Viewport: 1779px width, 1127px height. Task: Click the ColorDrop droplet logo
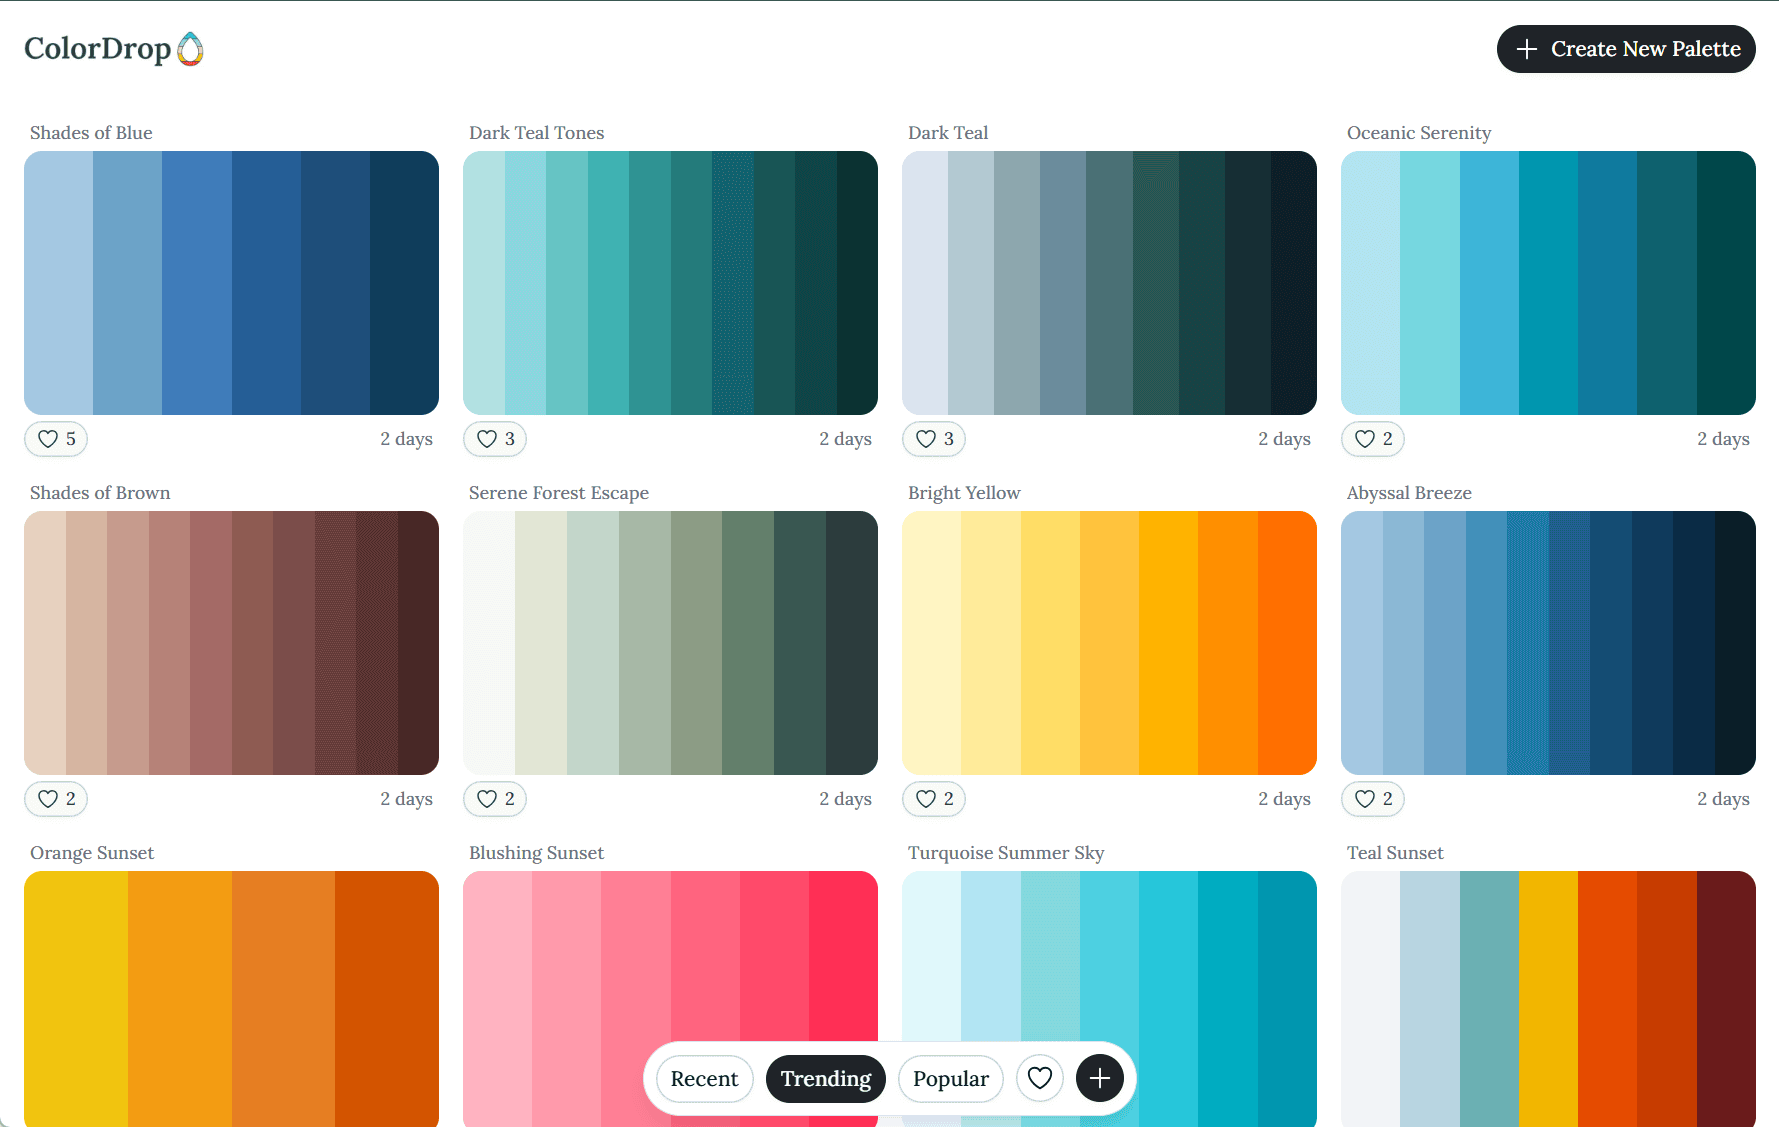point(190,48)
